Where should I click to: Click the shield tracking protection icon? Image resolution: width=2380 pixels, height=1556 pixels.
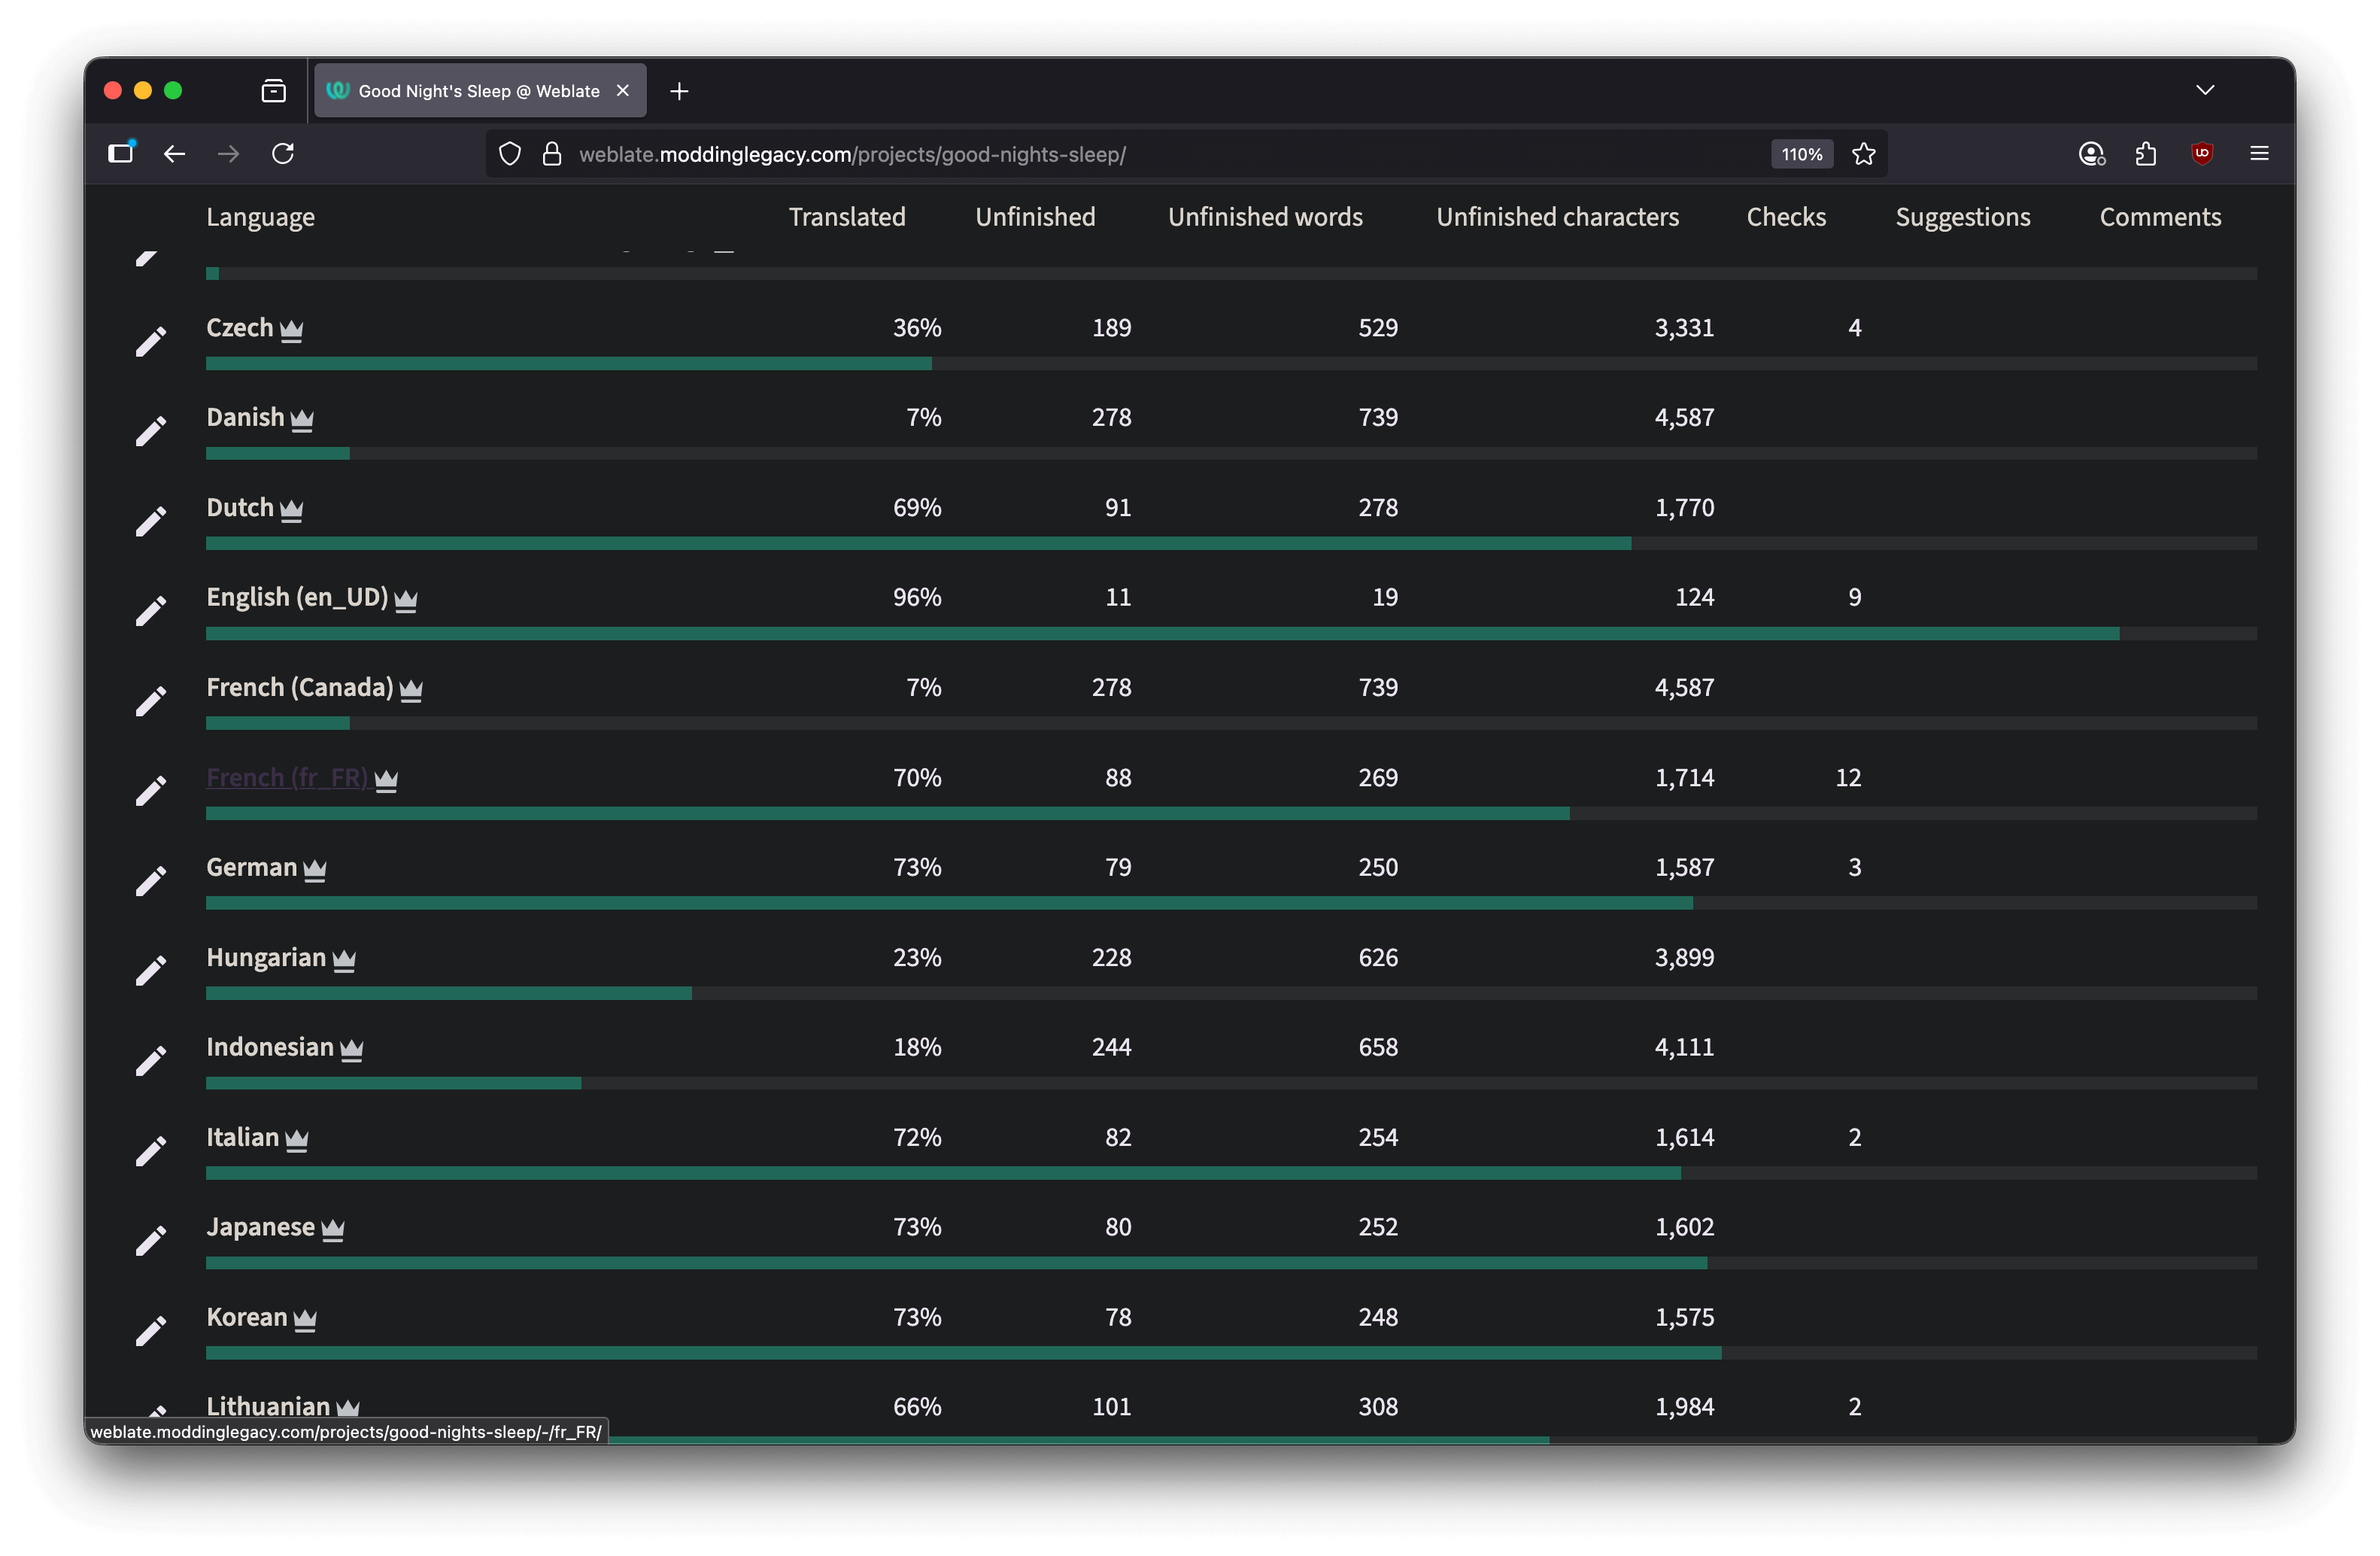pyautogui.click(x=510, y=154)
